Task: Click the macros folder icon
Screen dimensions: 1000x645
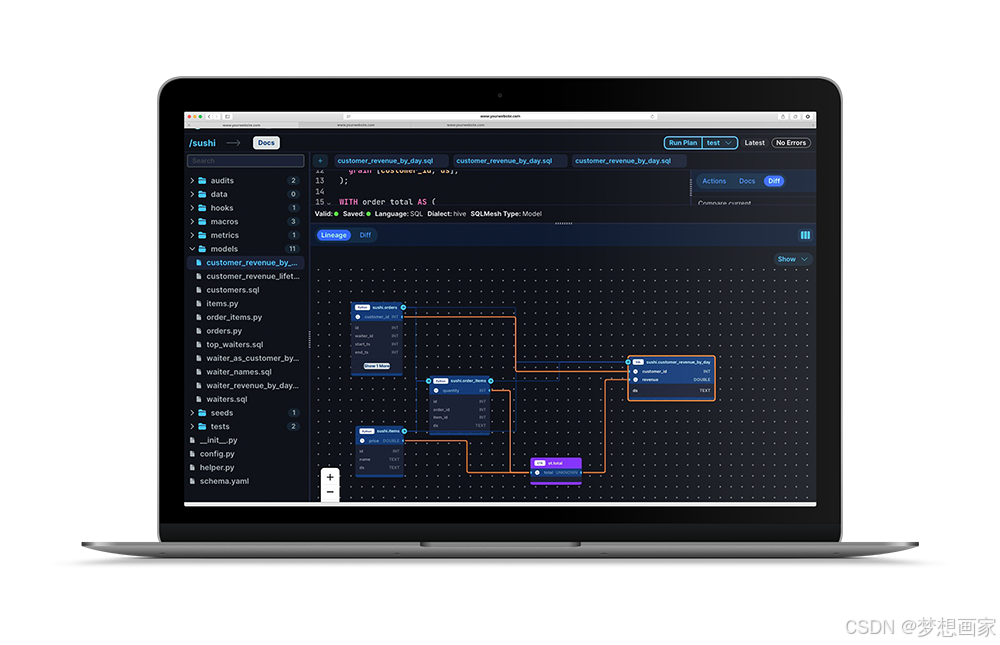Action: 202,221
